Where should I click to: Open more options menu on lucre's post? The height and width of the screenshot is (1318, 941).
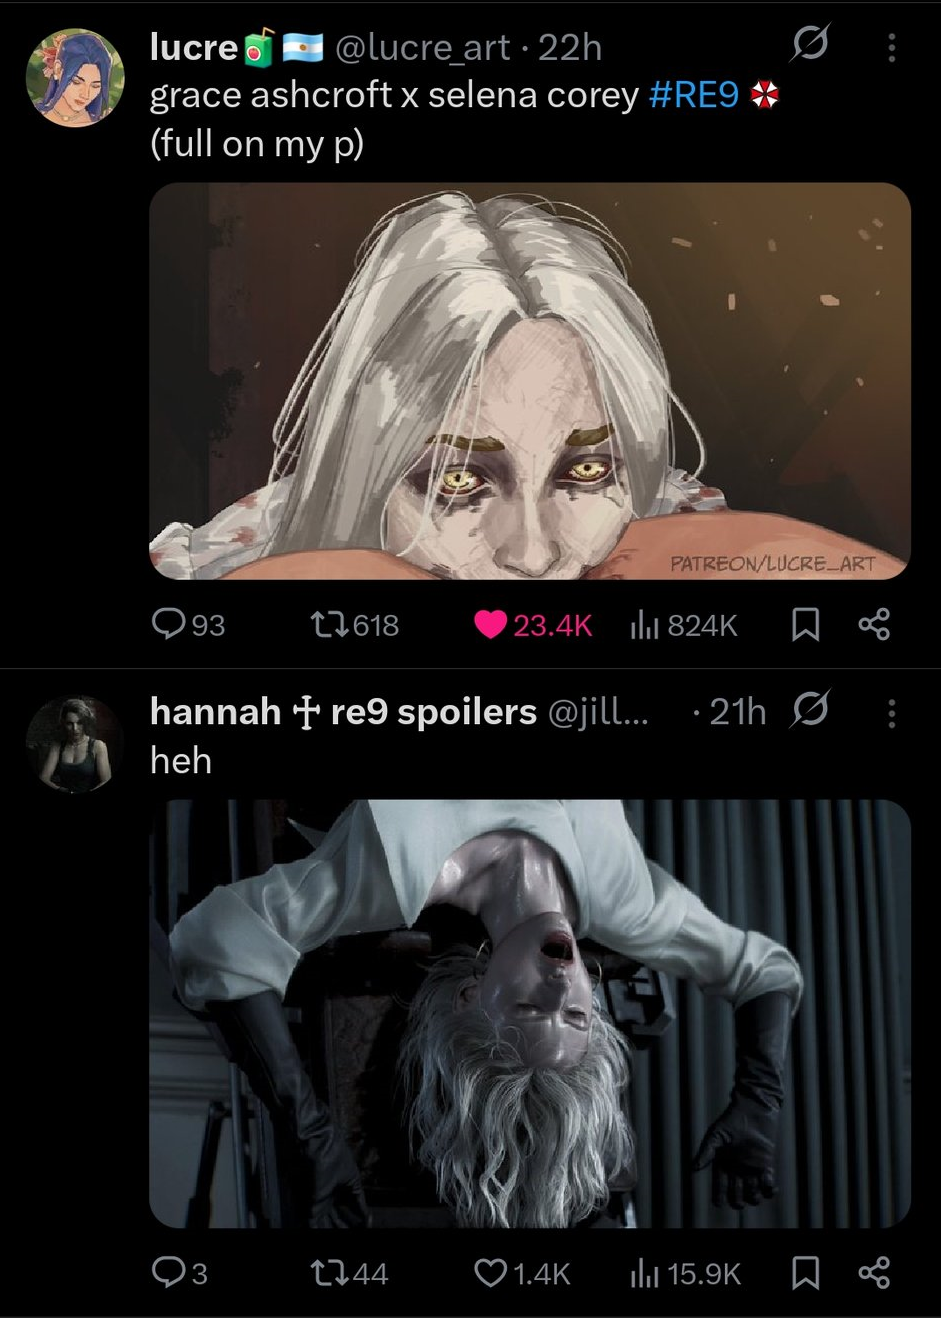891,47
